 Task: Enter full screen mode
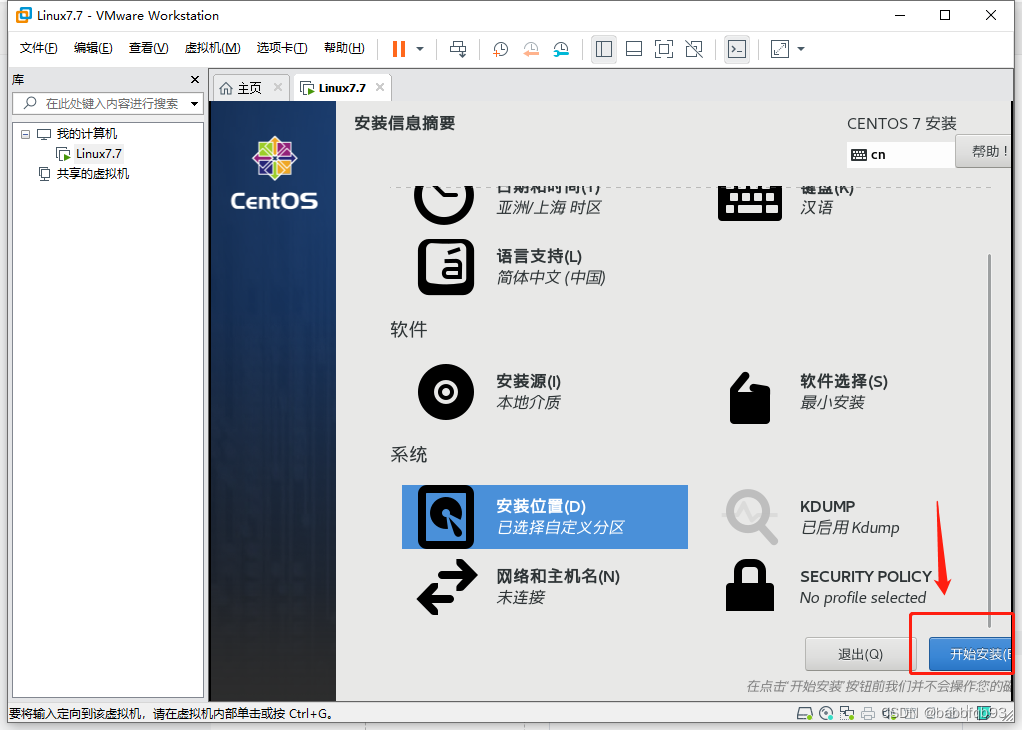pyautogui.click(x=664, y=49)
